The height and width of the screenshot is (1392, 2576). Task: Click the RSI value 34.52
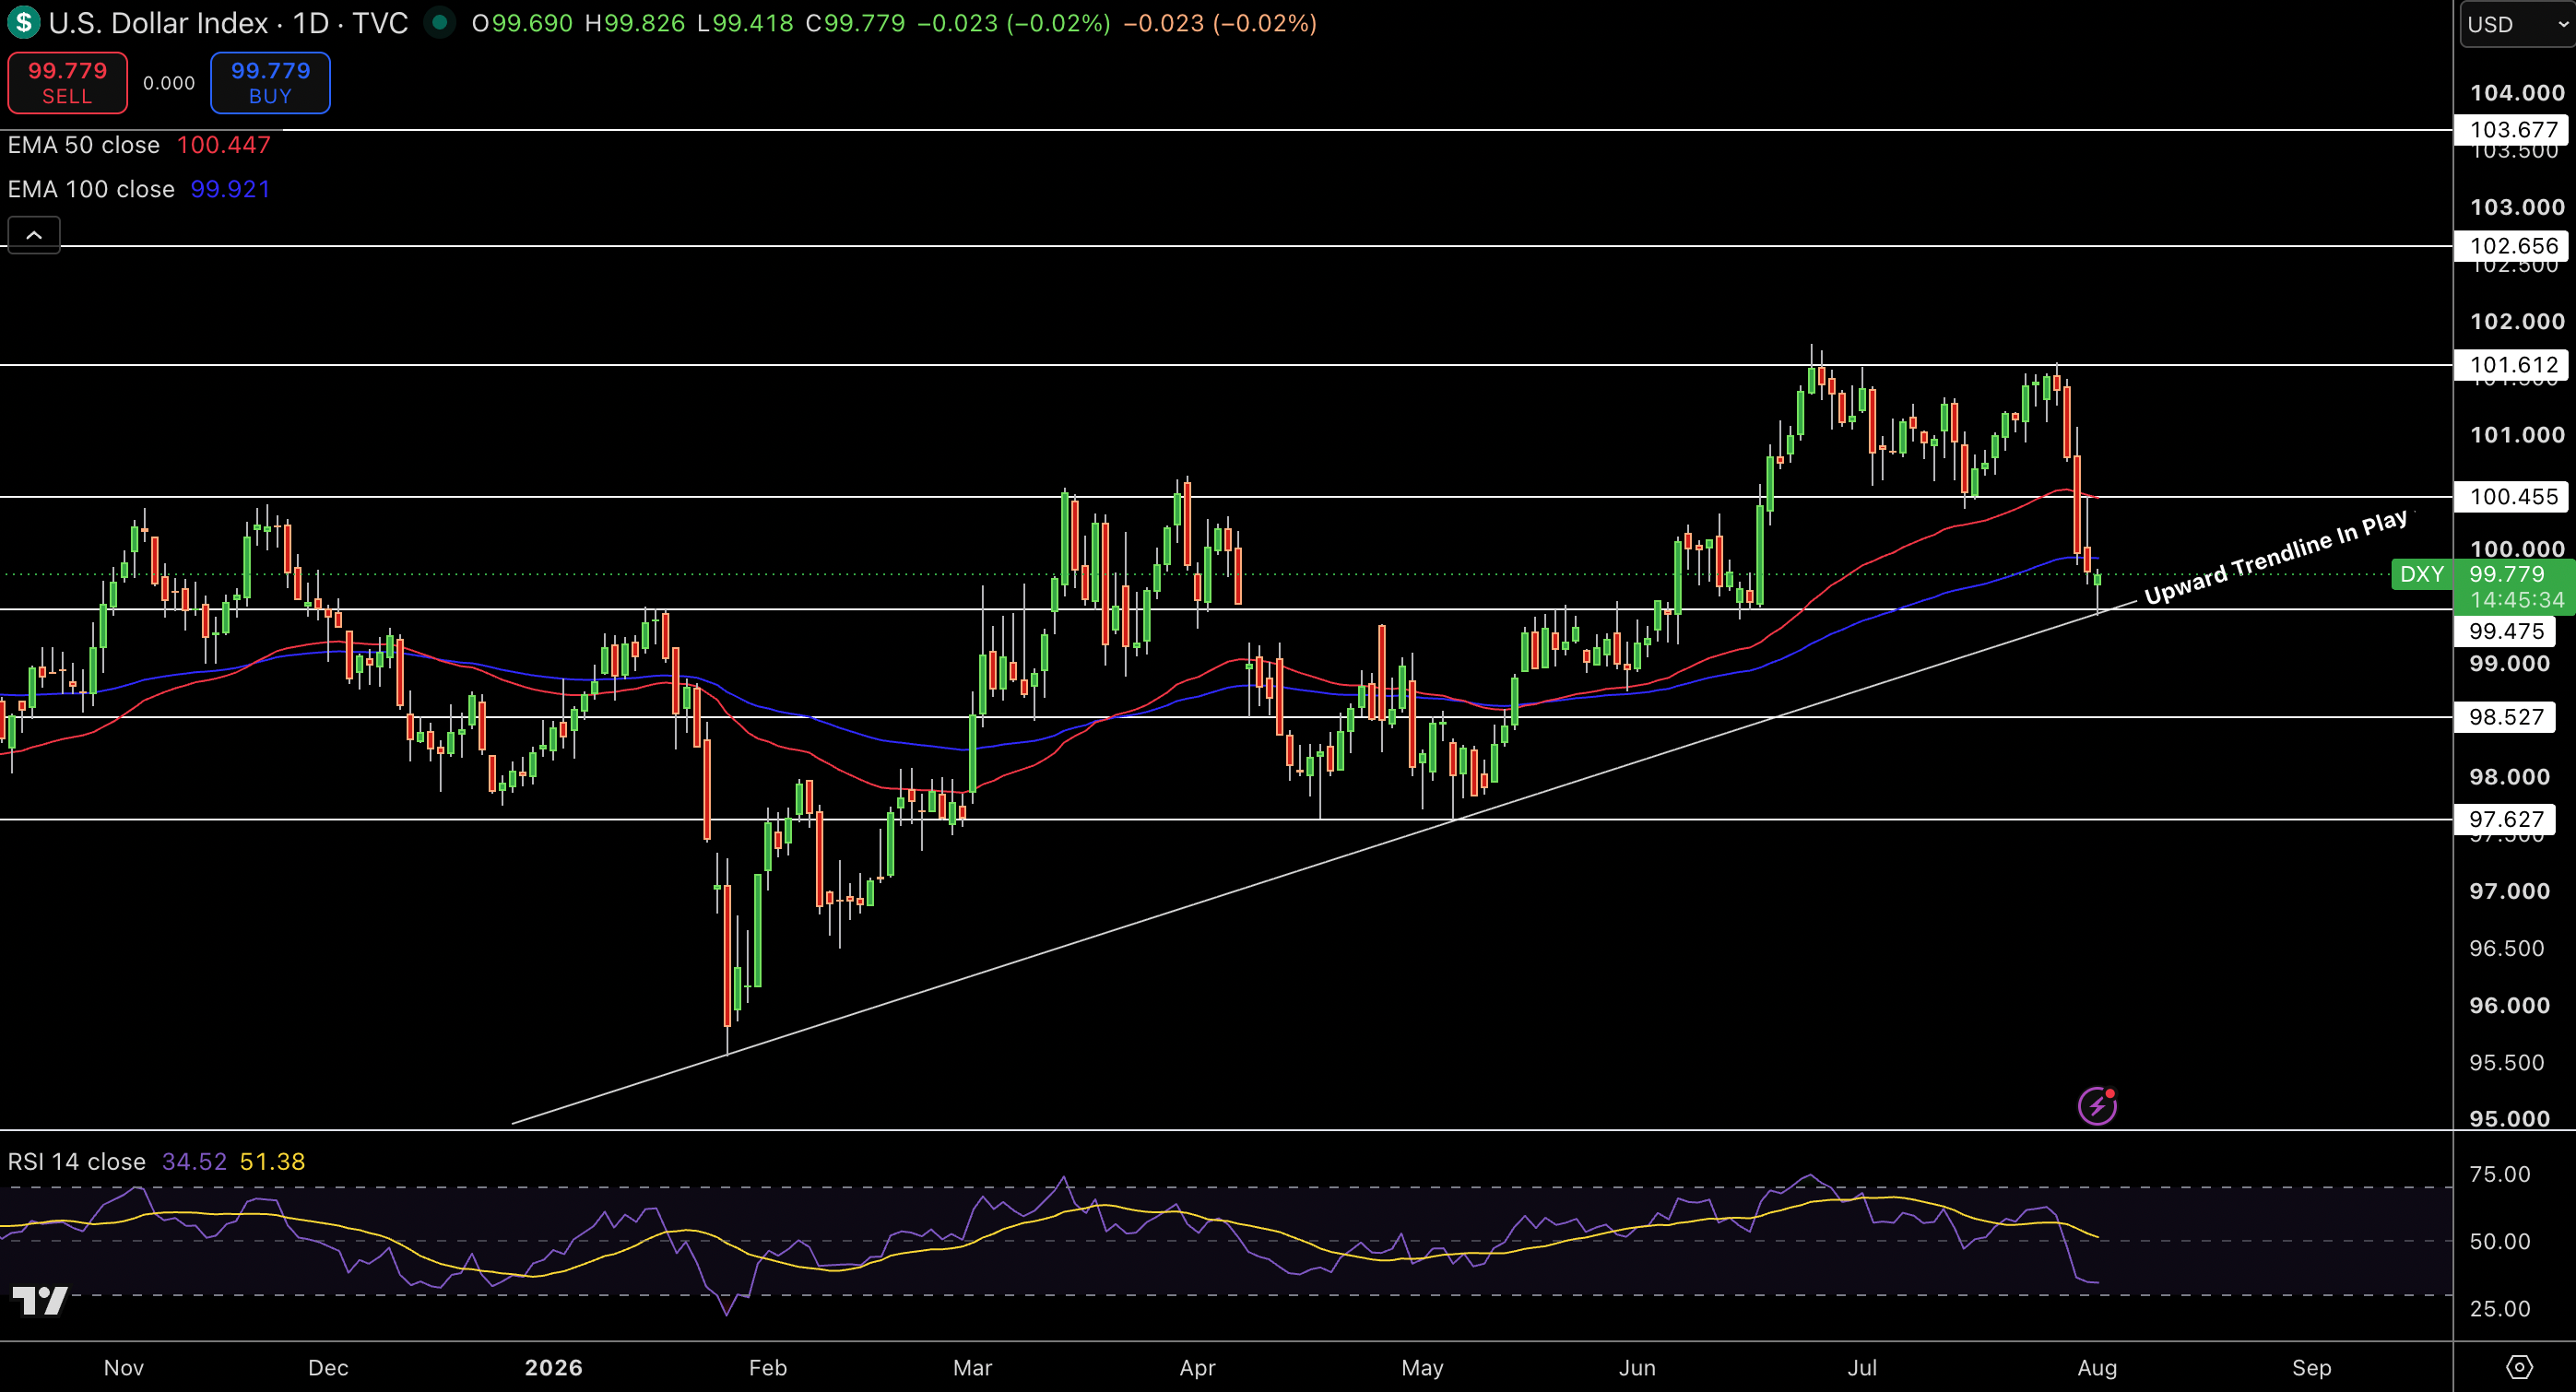click(x=195, y=1162)
